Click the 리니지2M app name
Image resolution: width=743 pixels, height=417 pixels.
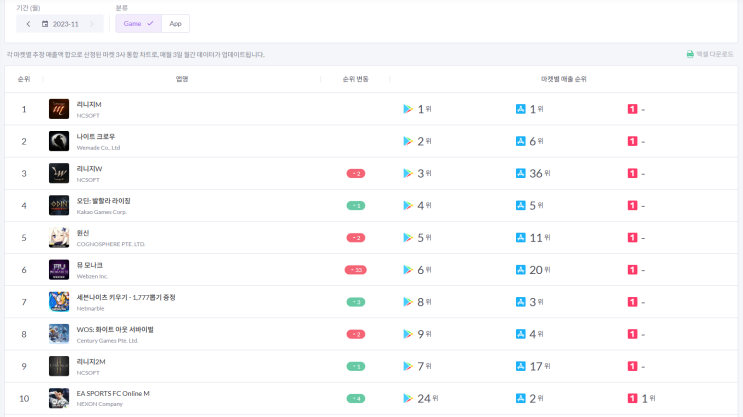point(91,362)
